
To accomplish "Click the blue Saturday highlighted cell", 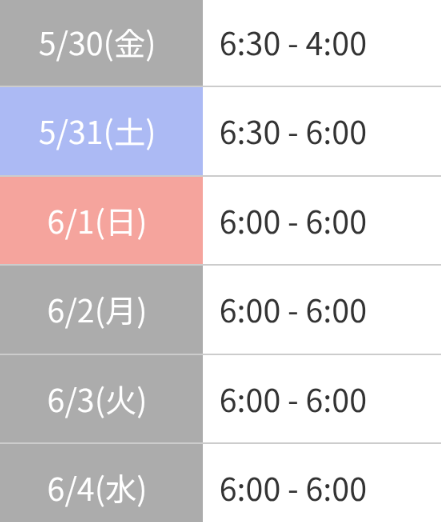I will [101, 131].
